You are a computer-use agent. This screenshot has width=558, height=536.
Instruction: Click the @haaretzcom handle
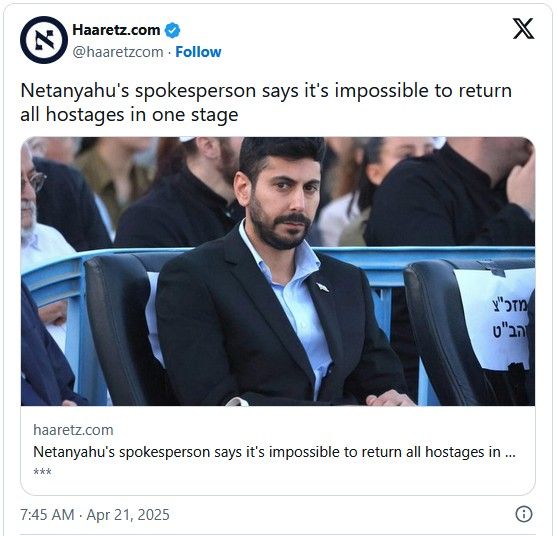click(118, 52)
